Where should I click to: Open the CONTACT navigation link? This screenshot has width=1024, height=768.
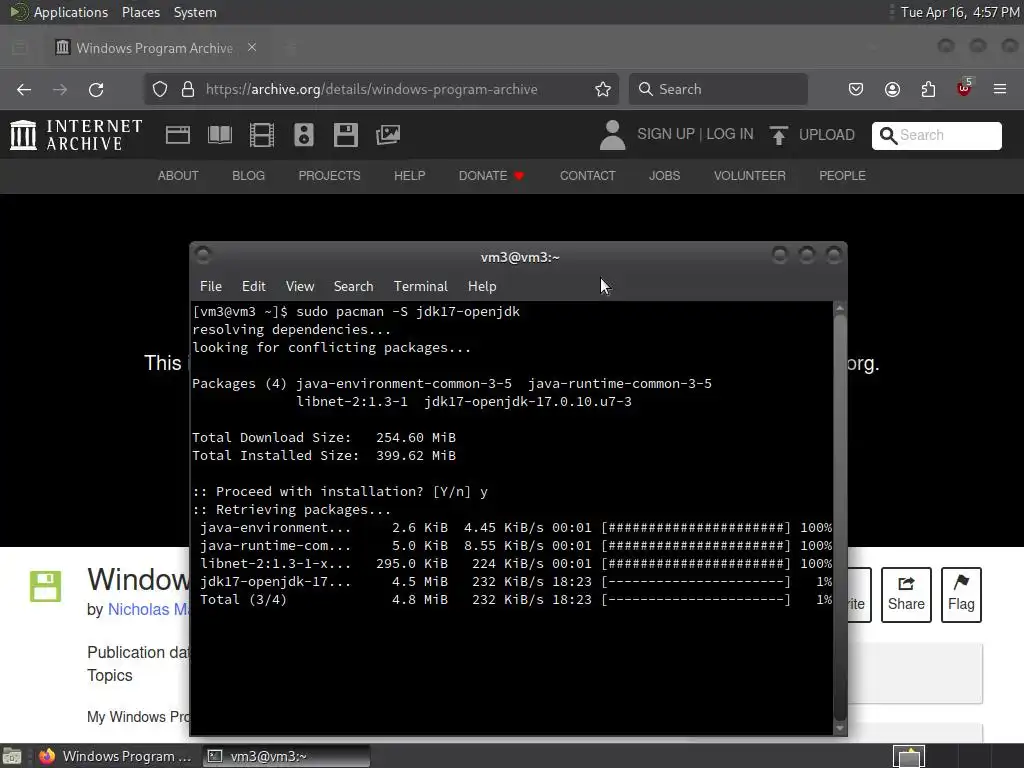click(x=587, y=176)
